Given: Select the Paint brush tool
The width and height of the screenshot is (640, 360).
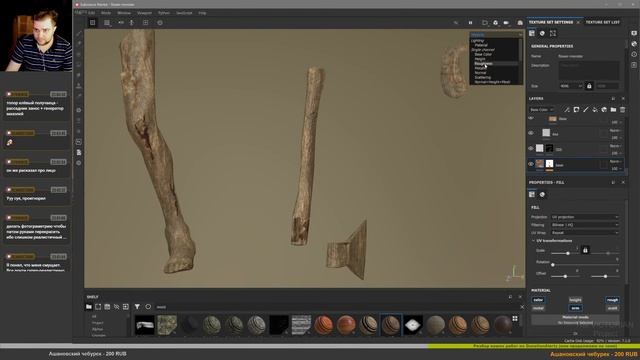Looking at the screenshot, I should pyautogui.click(x=79, y=33).
